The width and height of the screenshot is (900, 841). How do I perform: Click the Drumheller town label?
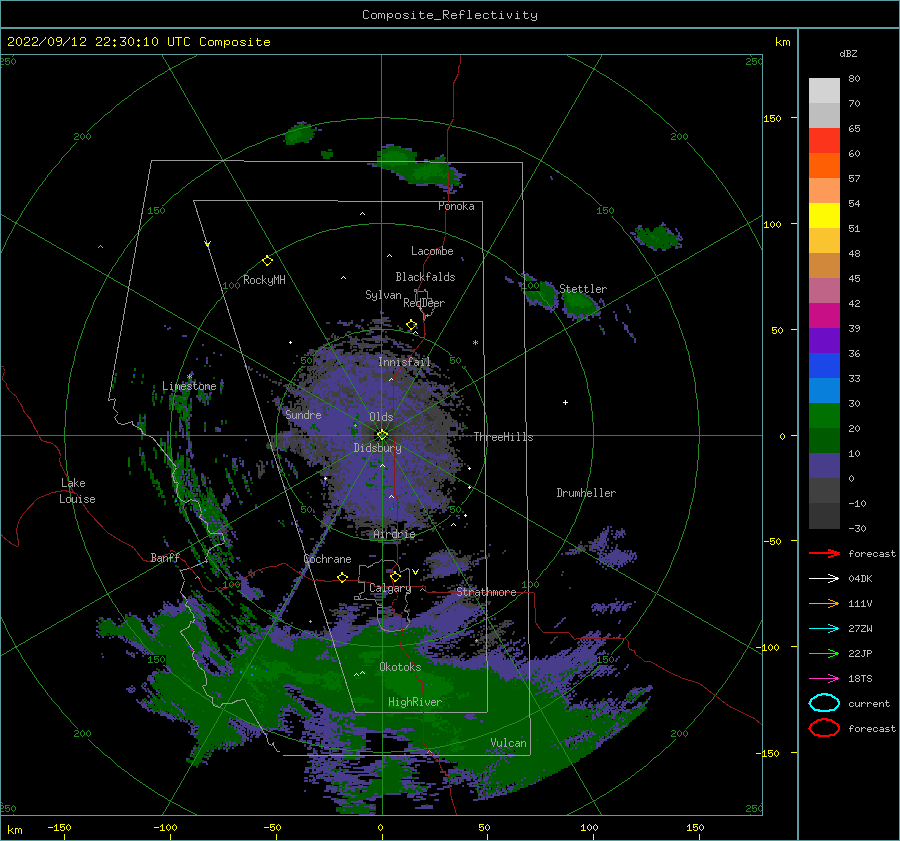pyautogui.click(x=586, y=493)
